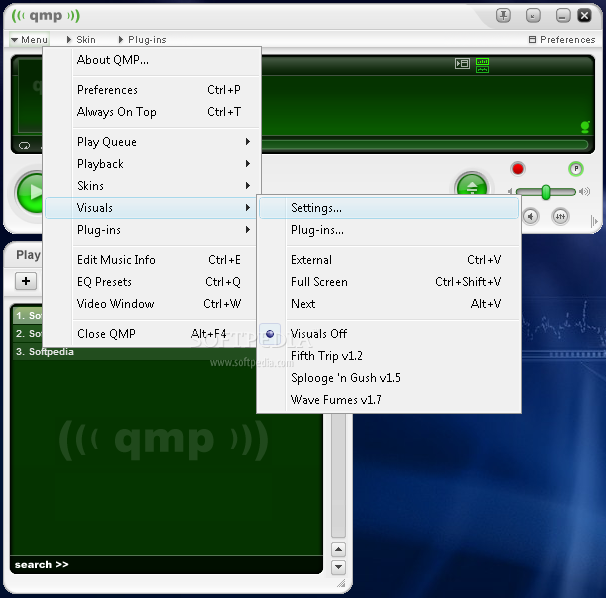
Task: Click the quiet volume speaker icon
Action: tap(511, 191)
